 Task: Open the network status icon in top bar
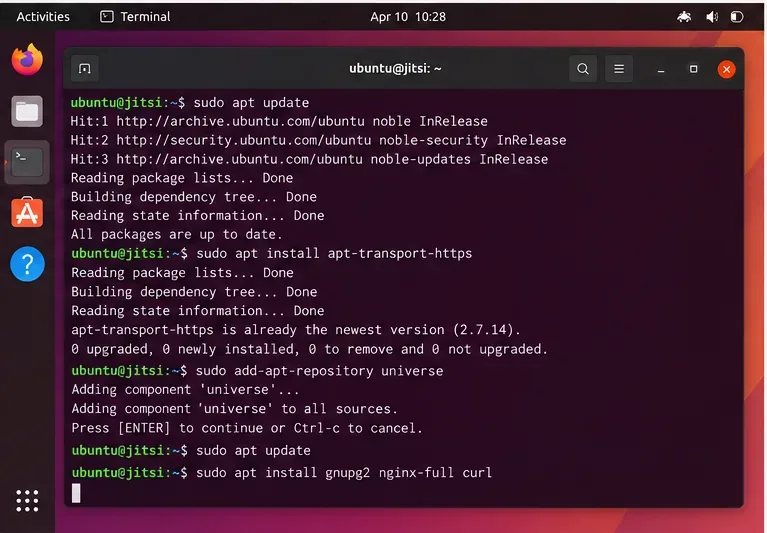(684, 17)
